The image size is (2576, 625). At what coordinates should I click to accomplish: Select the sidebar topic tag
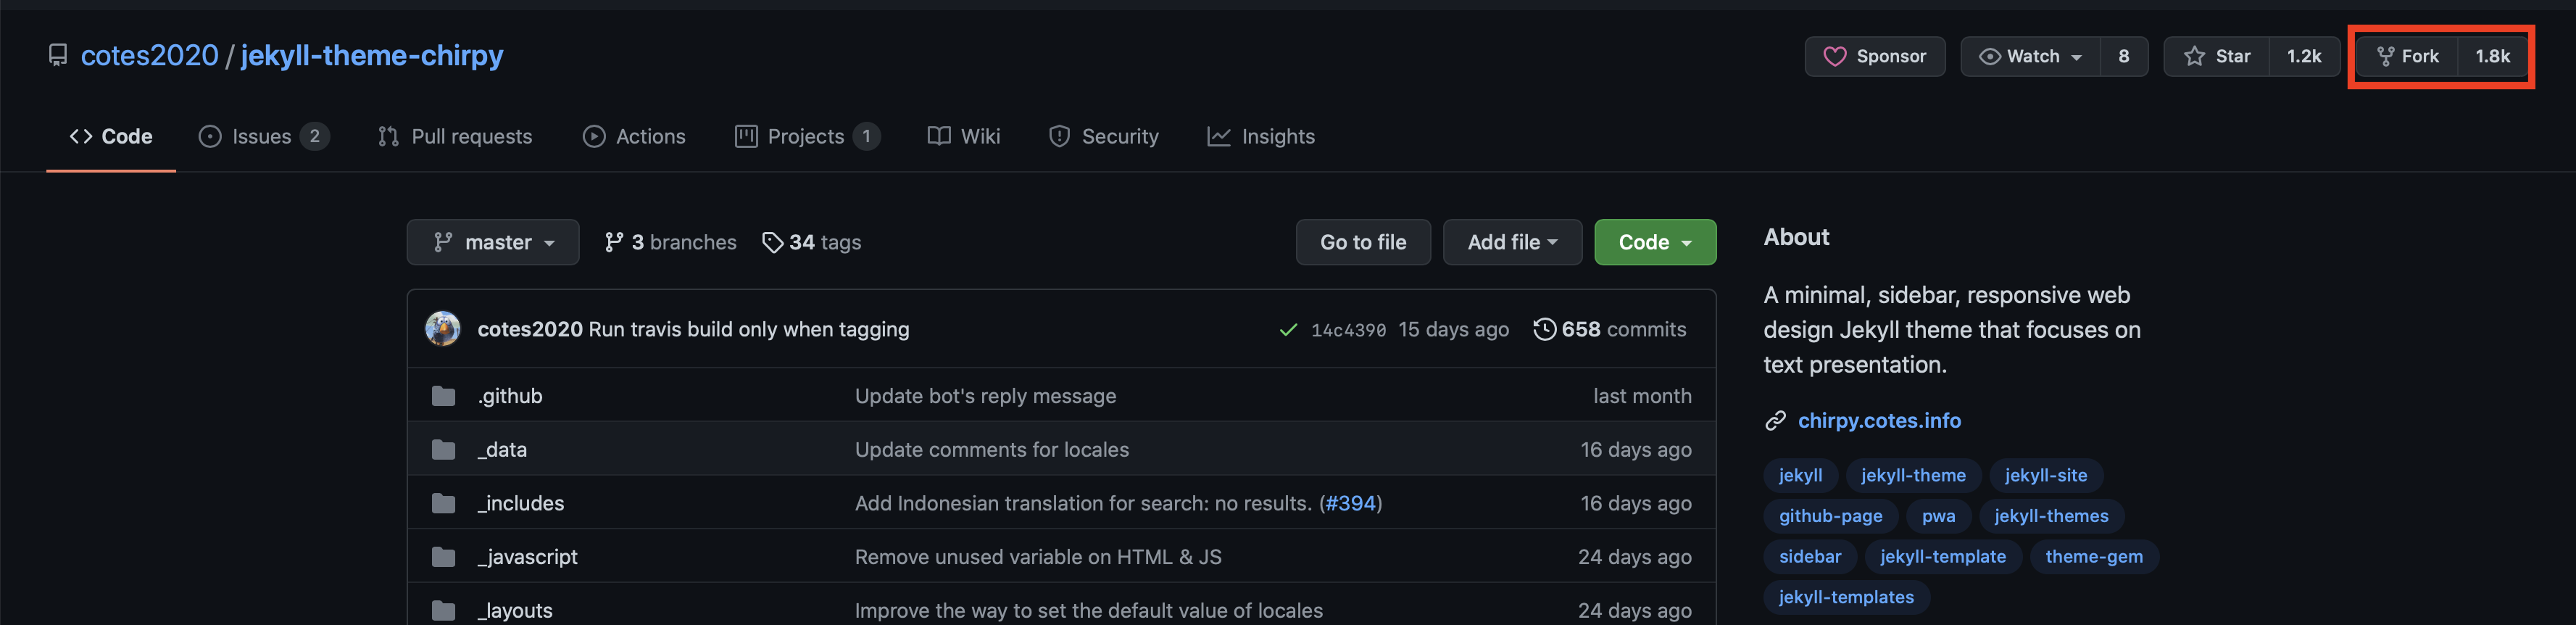tap(1810, 557)
